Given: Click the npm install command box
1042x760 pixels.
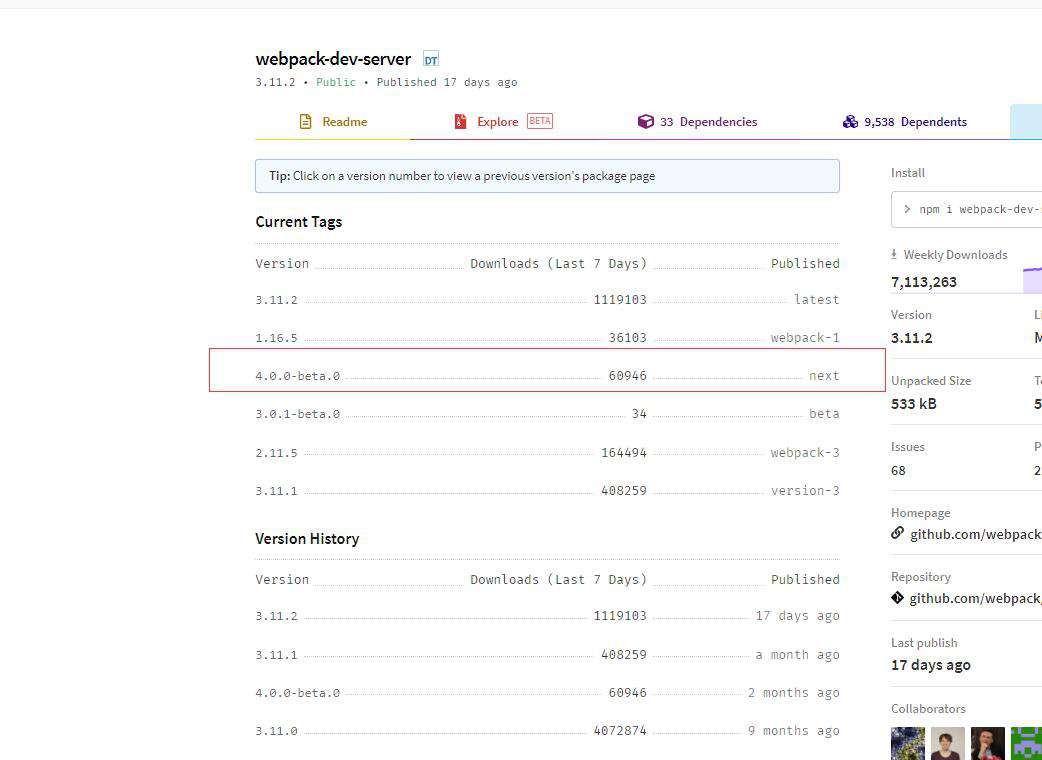Looking at the screenshot, I should click(966, 209).
